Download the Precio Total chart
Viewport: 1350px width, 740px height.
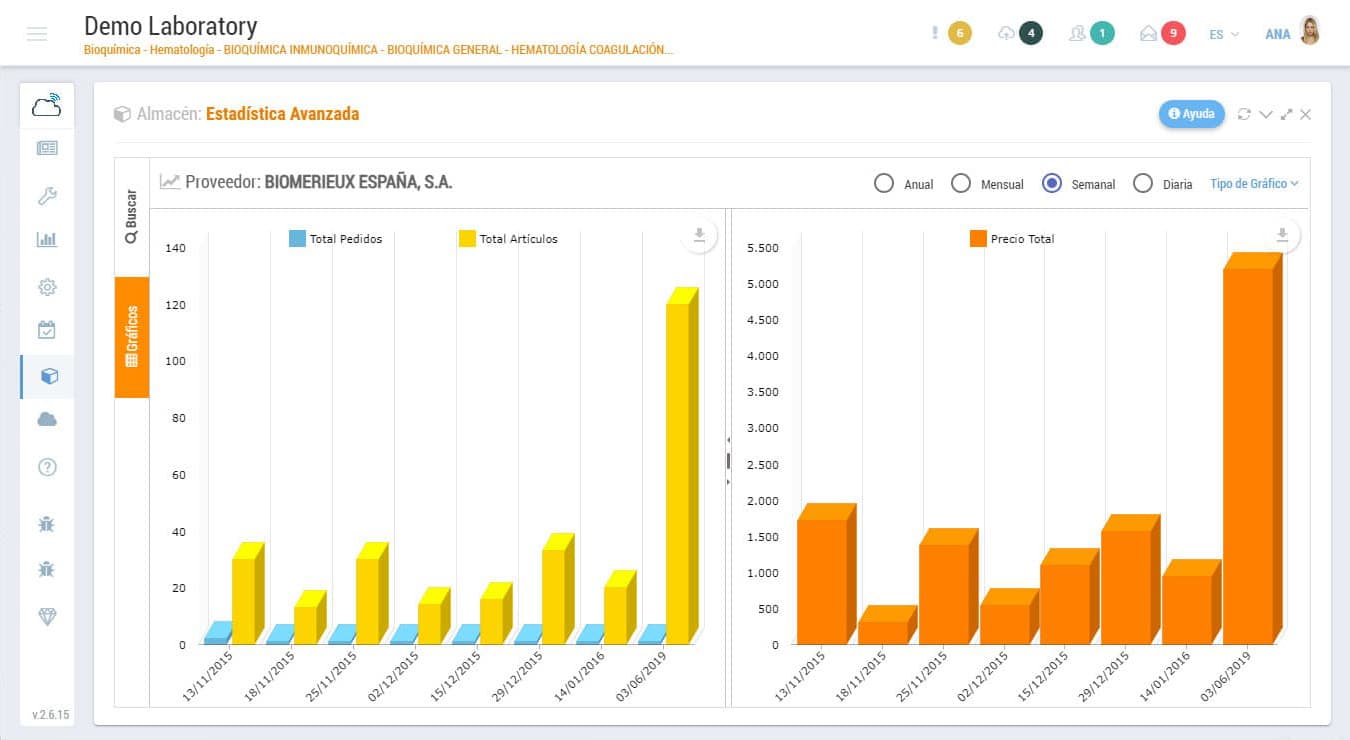[x=1282, y=235]
